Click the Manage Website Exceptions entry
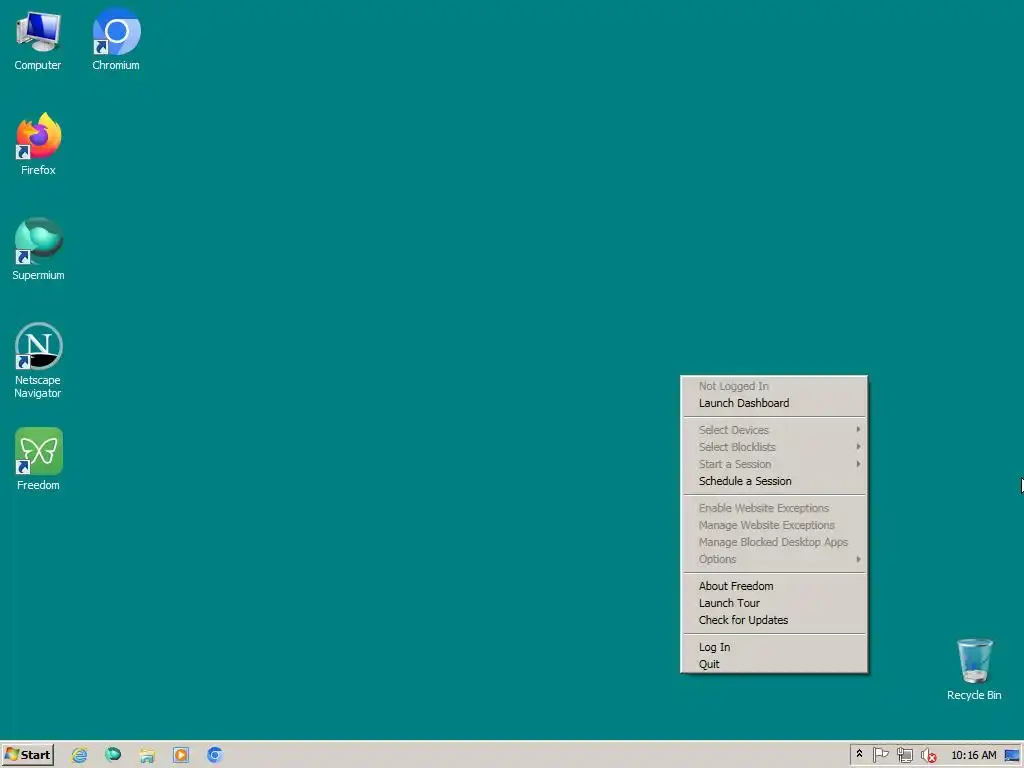 click(774, 525)
